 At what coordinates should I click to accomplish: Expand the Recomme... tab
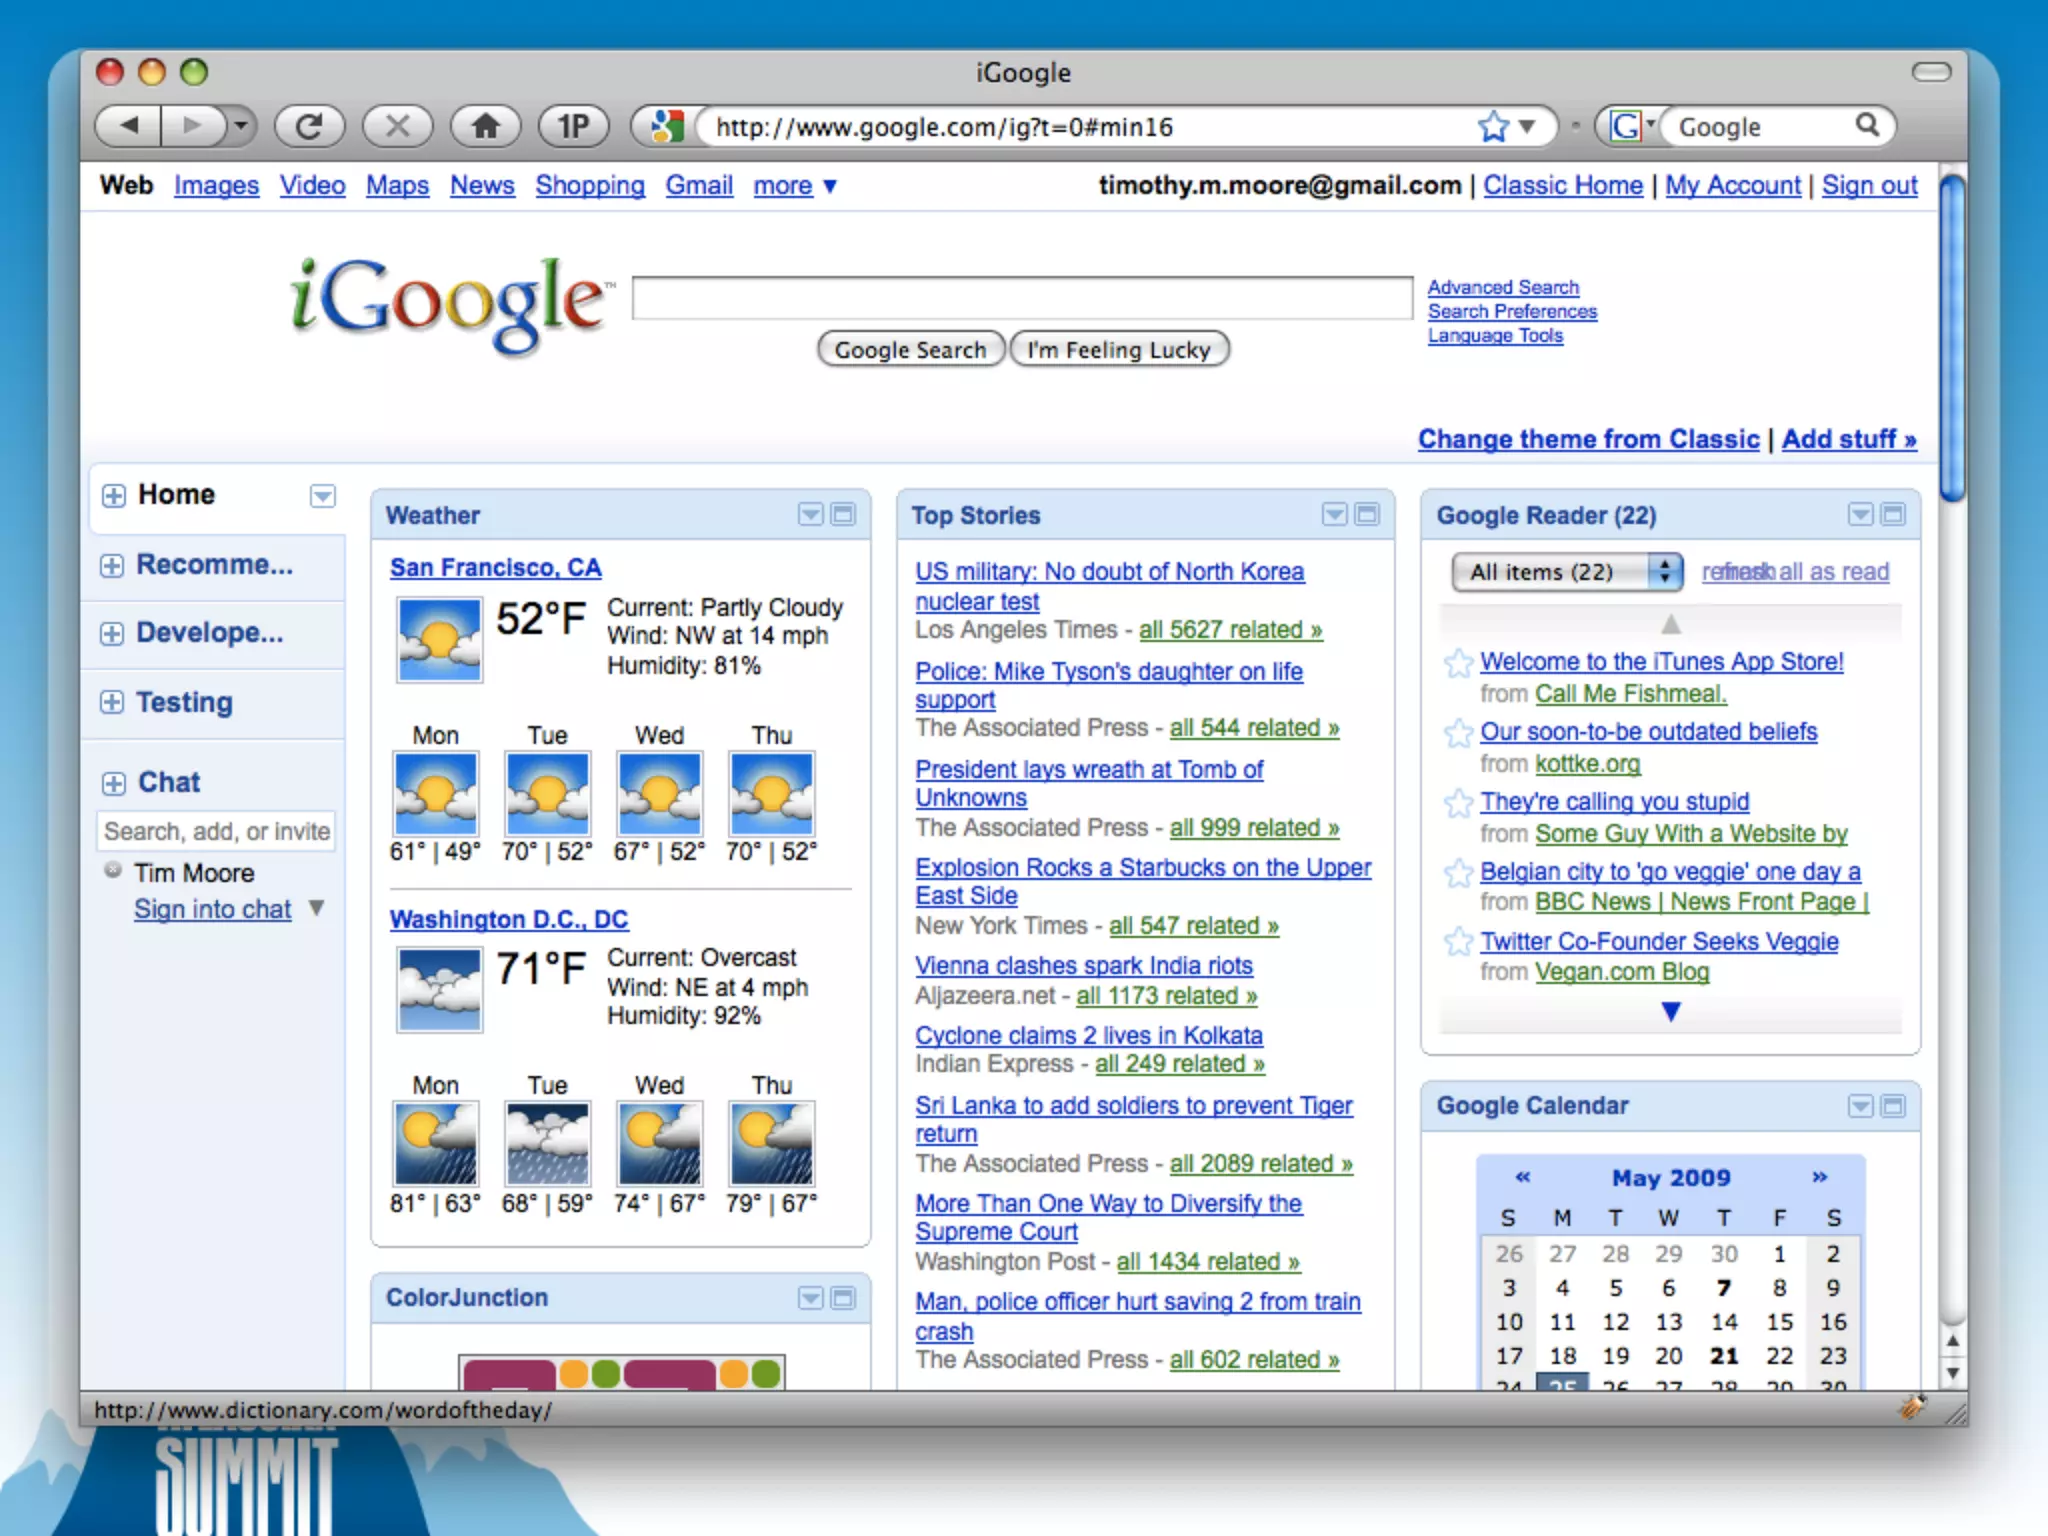click(112, 565)
